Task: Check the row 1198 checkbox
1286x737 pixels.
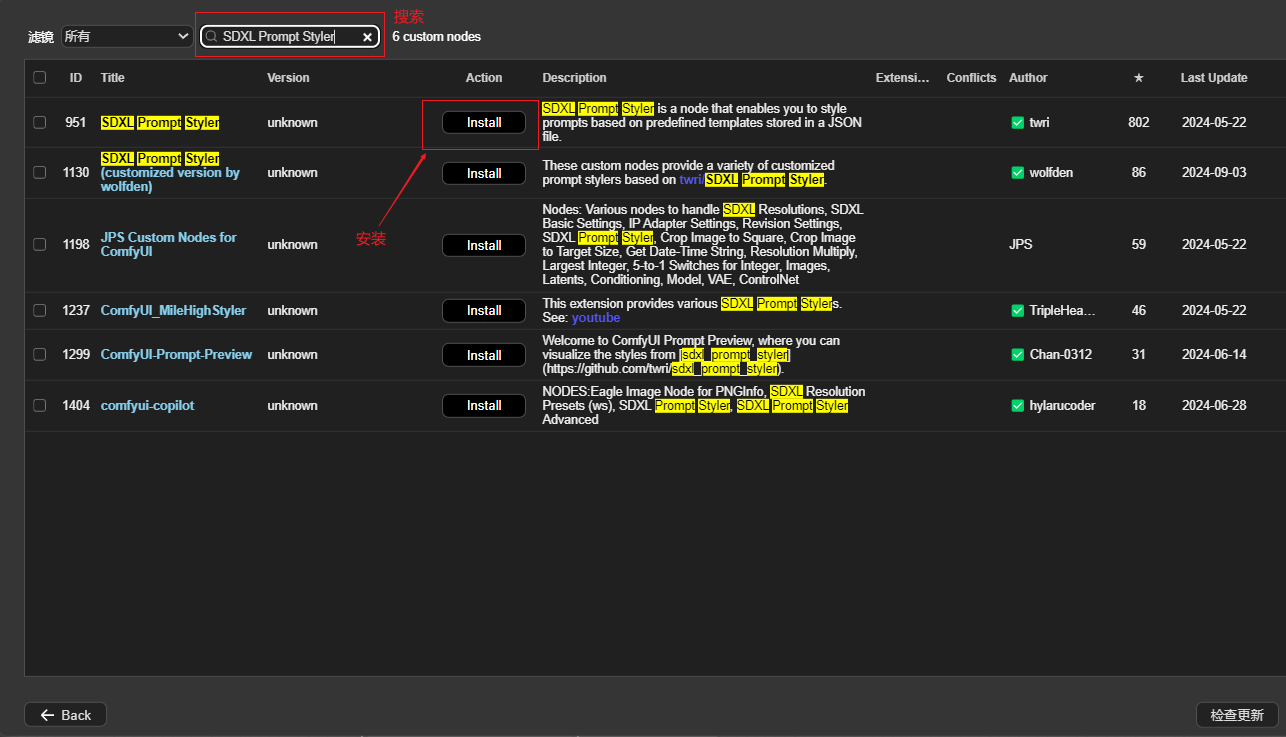Action: 40,244
